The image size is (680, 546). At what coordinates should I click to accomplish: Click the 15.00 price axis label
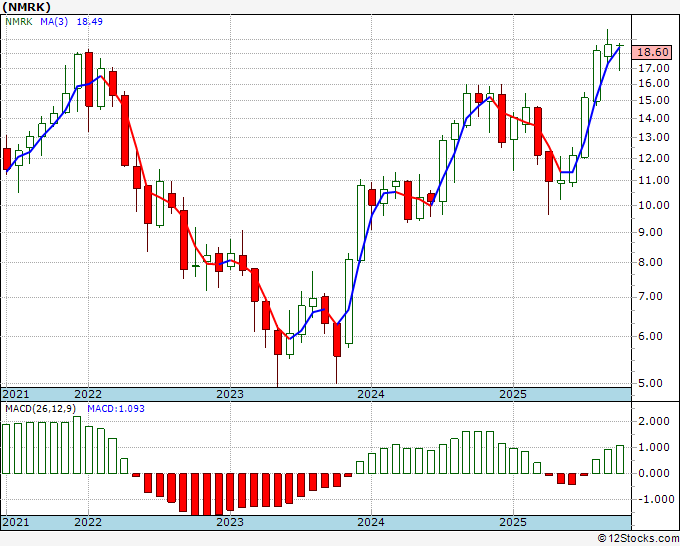click(654, 100)
